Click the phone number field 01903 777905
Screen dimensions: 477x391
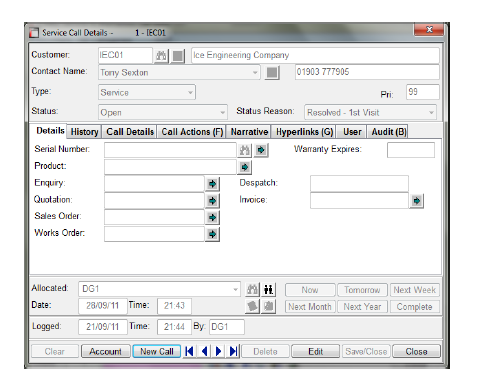click(x=367, y=72)
